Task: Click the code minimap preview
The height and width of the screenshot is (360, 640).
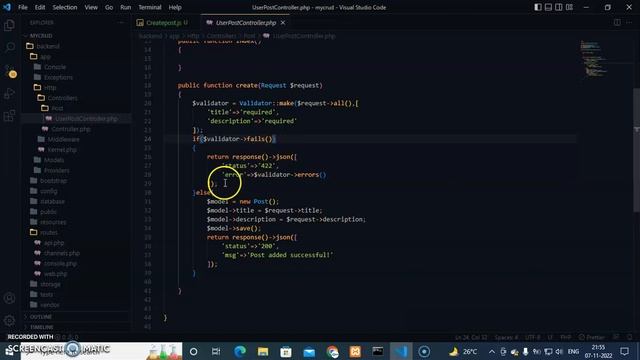Action: click(x=595, y=58)
